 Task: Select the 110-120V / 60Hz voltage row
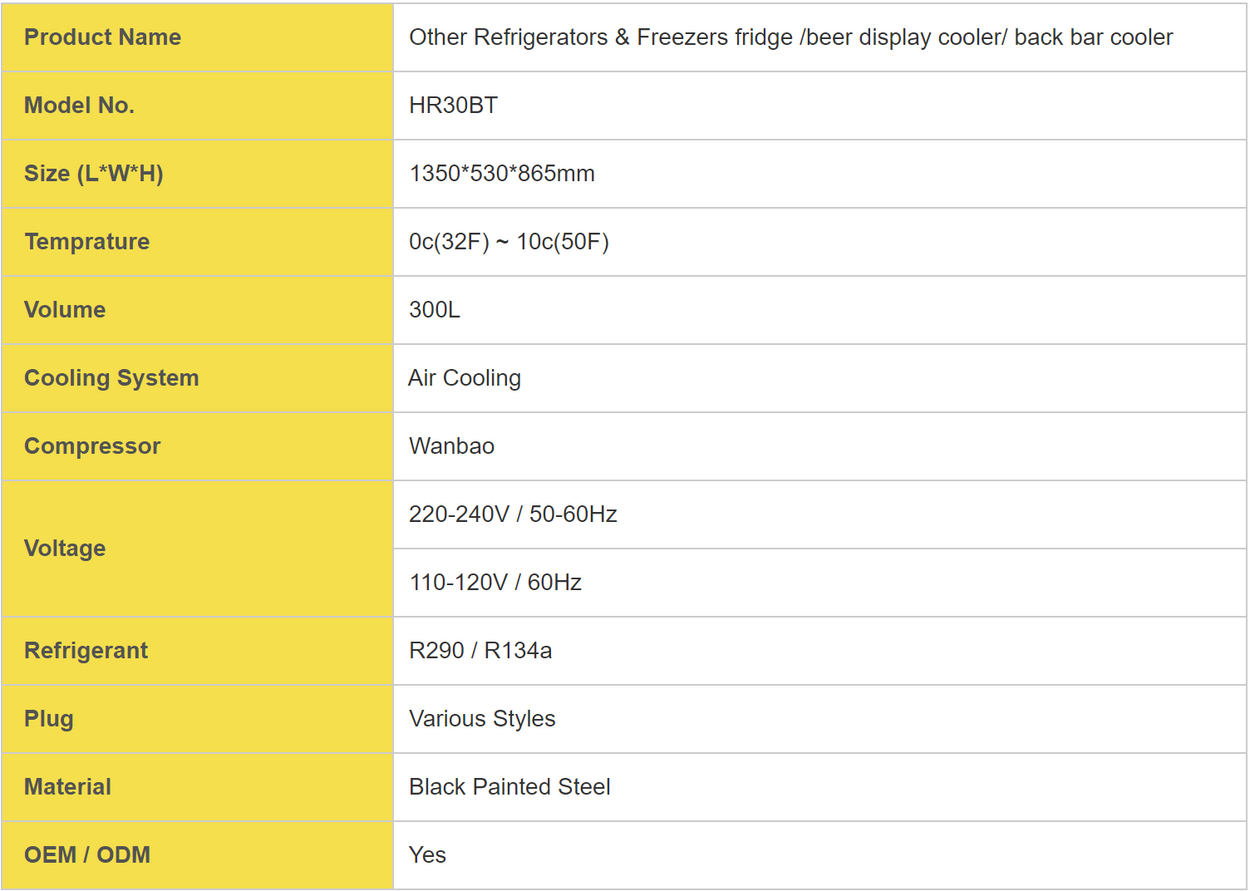[820, 583]
